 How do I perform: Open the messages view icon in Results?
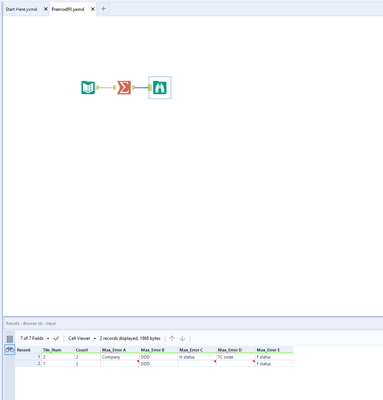tap(10, 339)
